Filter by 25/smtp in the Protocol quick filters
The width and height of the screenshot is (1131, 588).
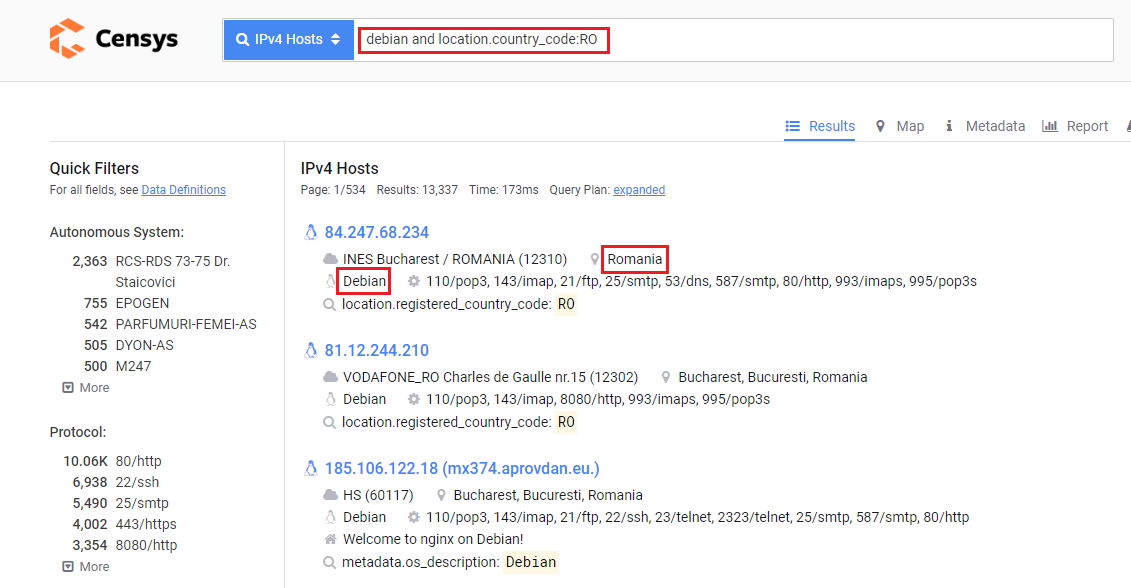point(142,503)
